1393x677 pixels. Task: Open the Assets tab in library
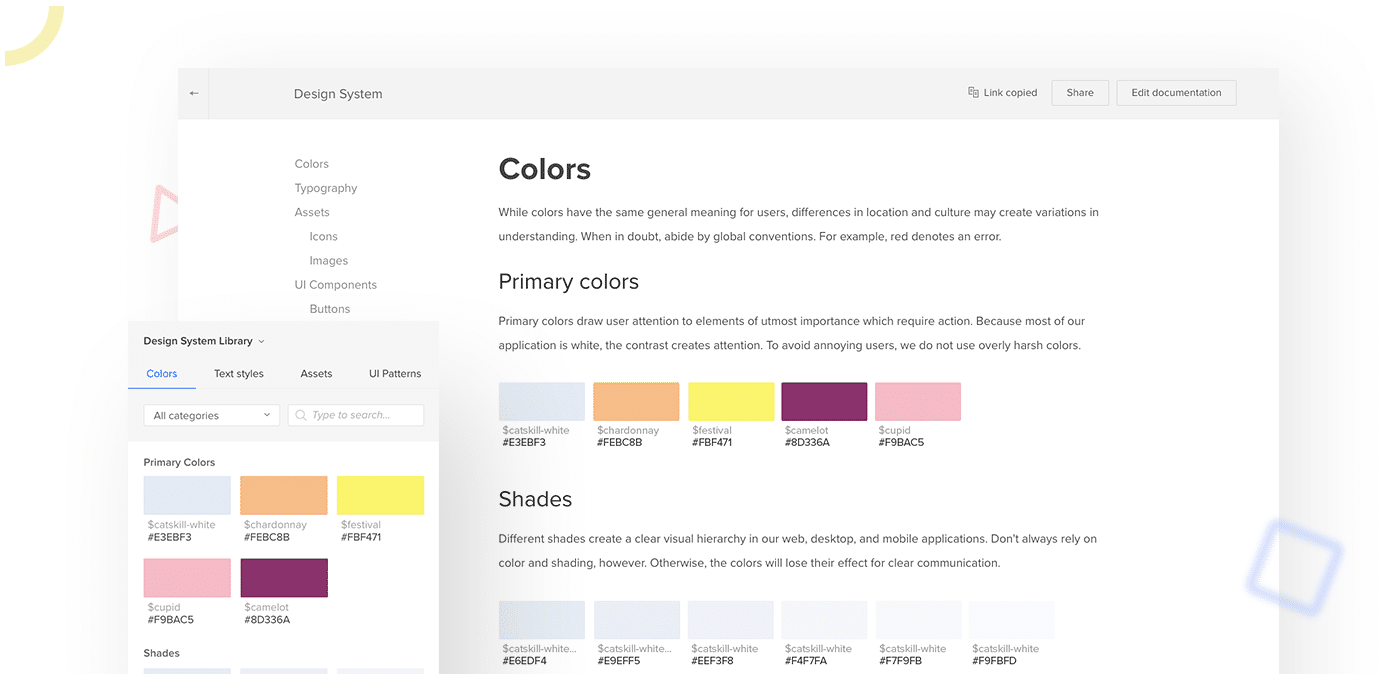(x=316, y=373)
